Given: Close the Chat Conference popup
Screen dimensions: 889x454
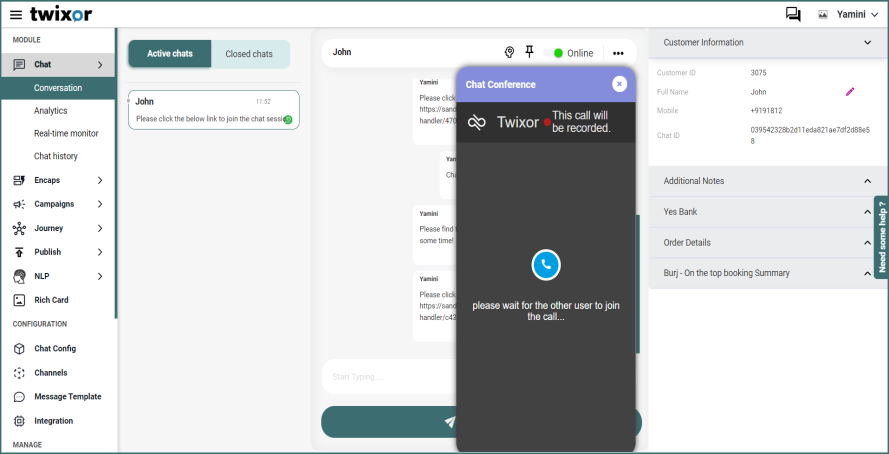Looking at the screenshot, I should 619,84.
